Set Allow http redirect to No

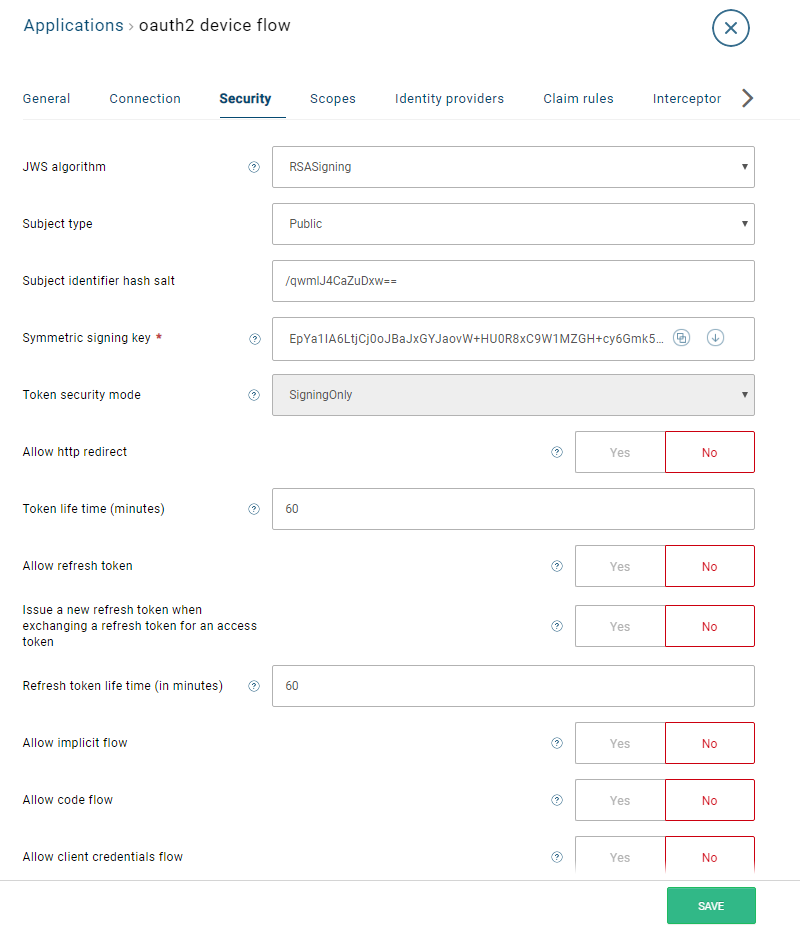tap(710, 452)
